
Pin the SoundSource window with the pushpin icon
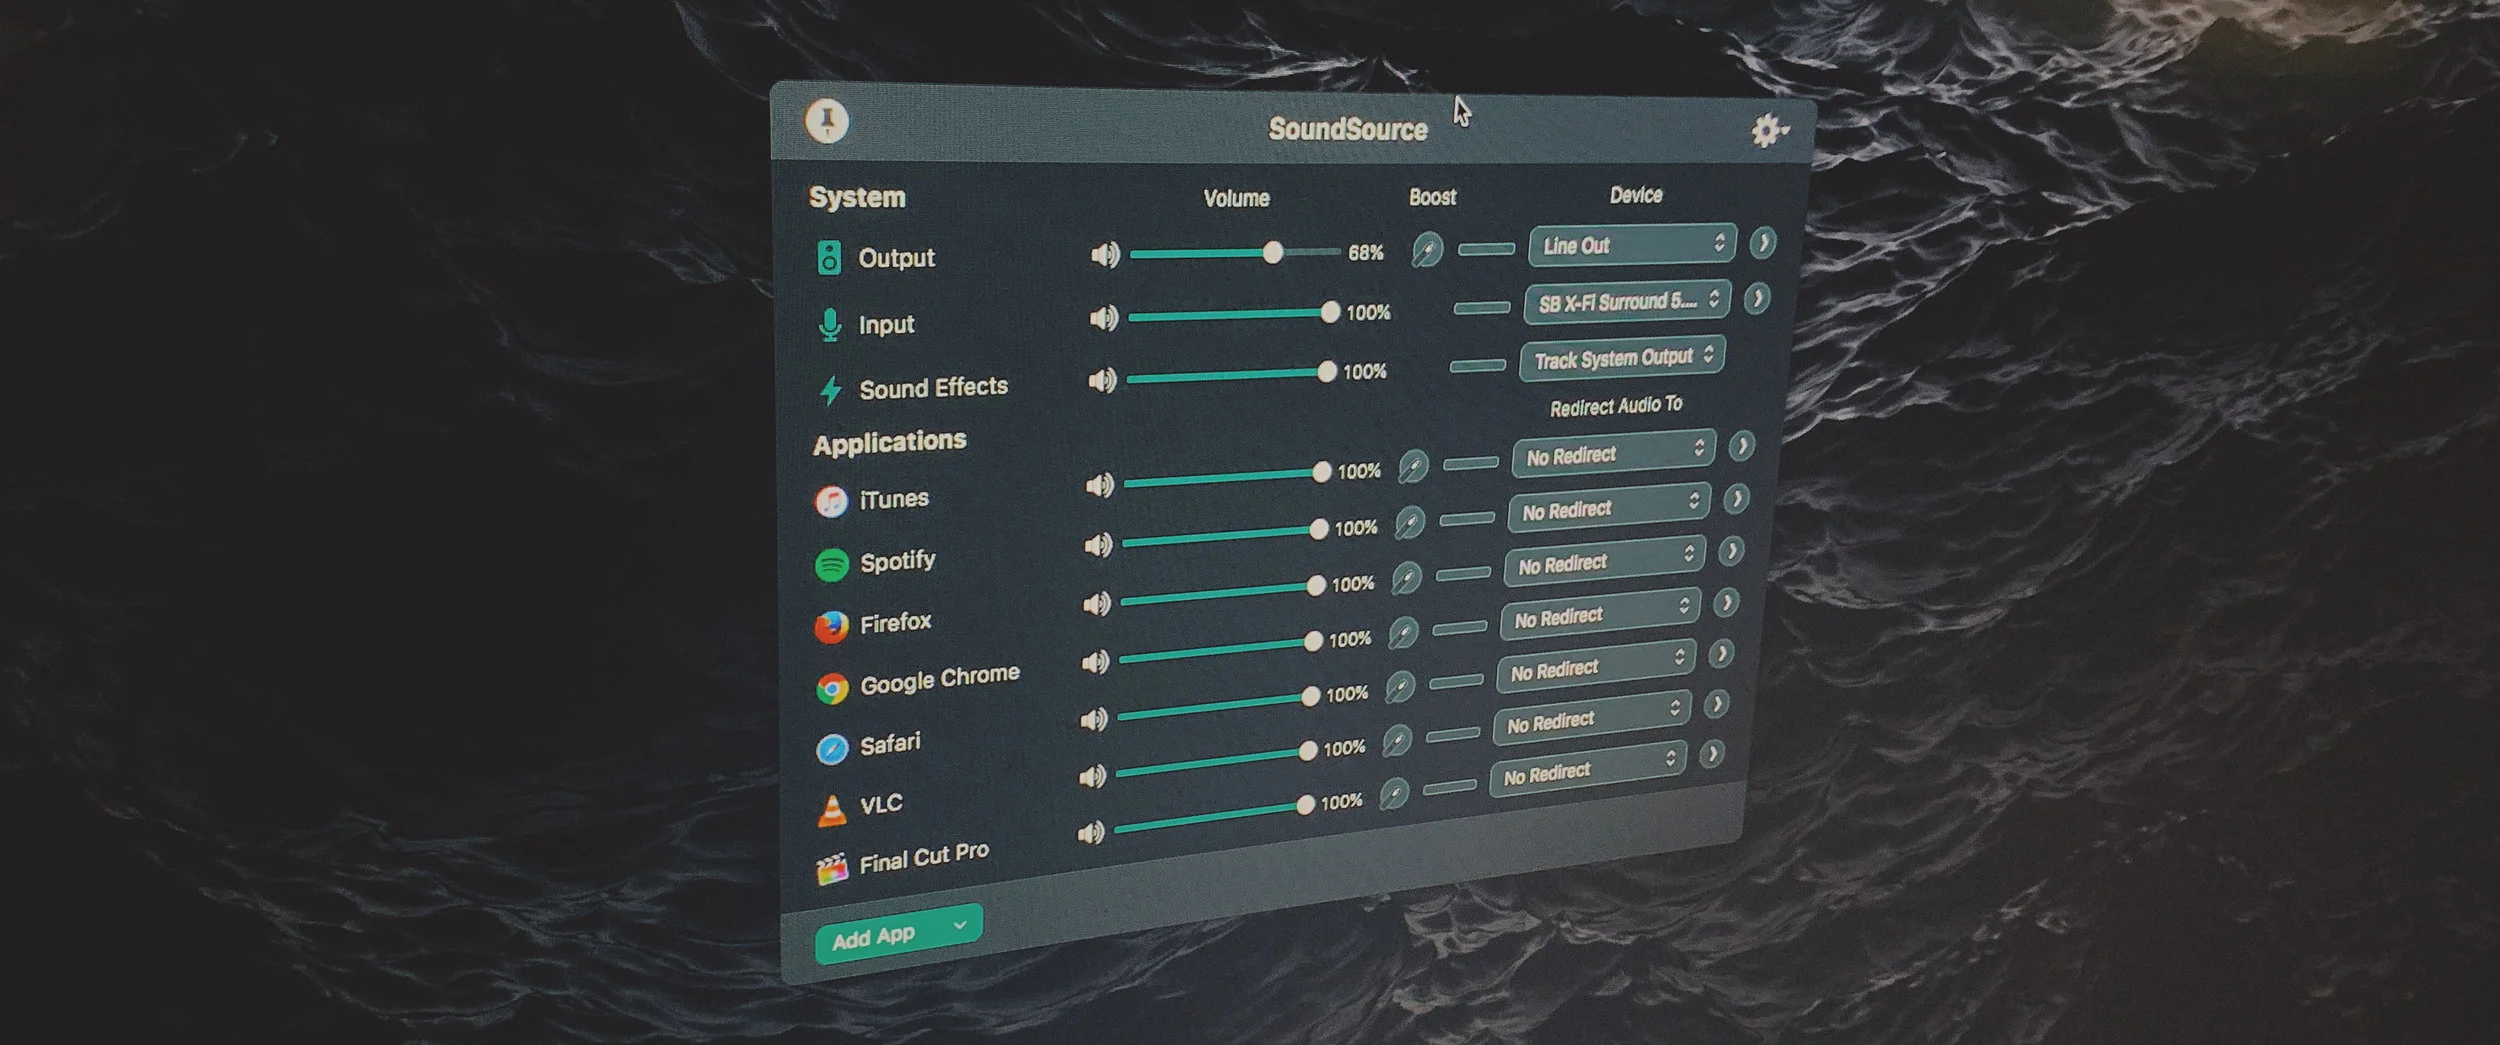(827, 121)
